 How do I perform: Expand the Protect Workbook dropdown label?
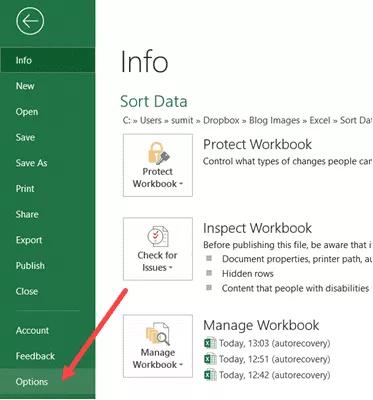point(158,178)
